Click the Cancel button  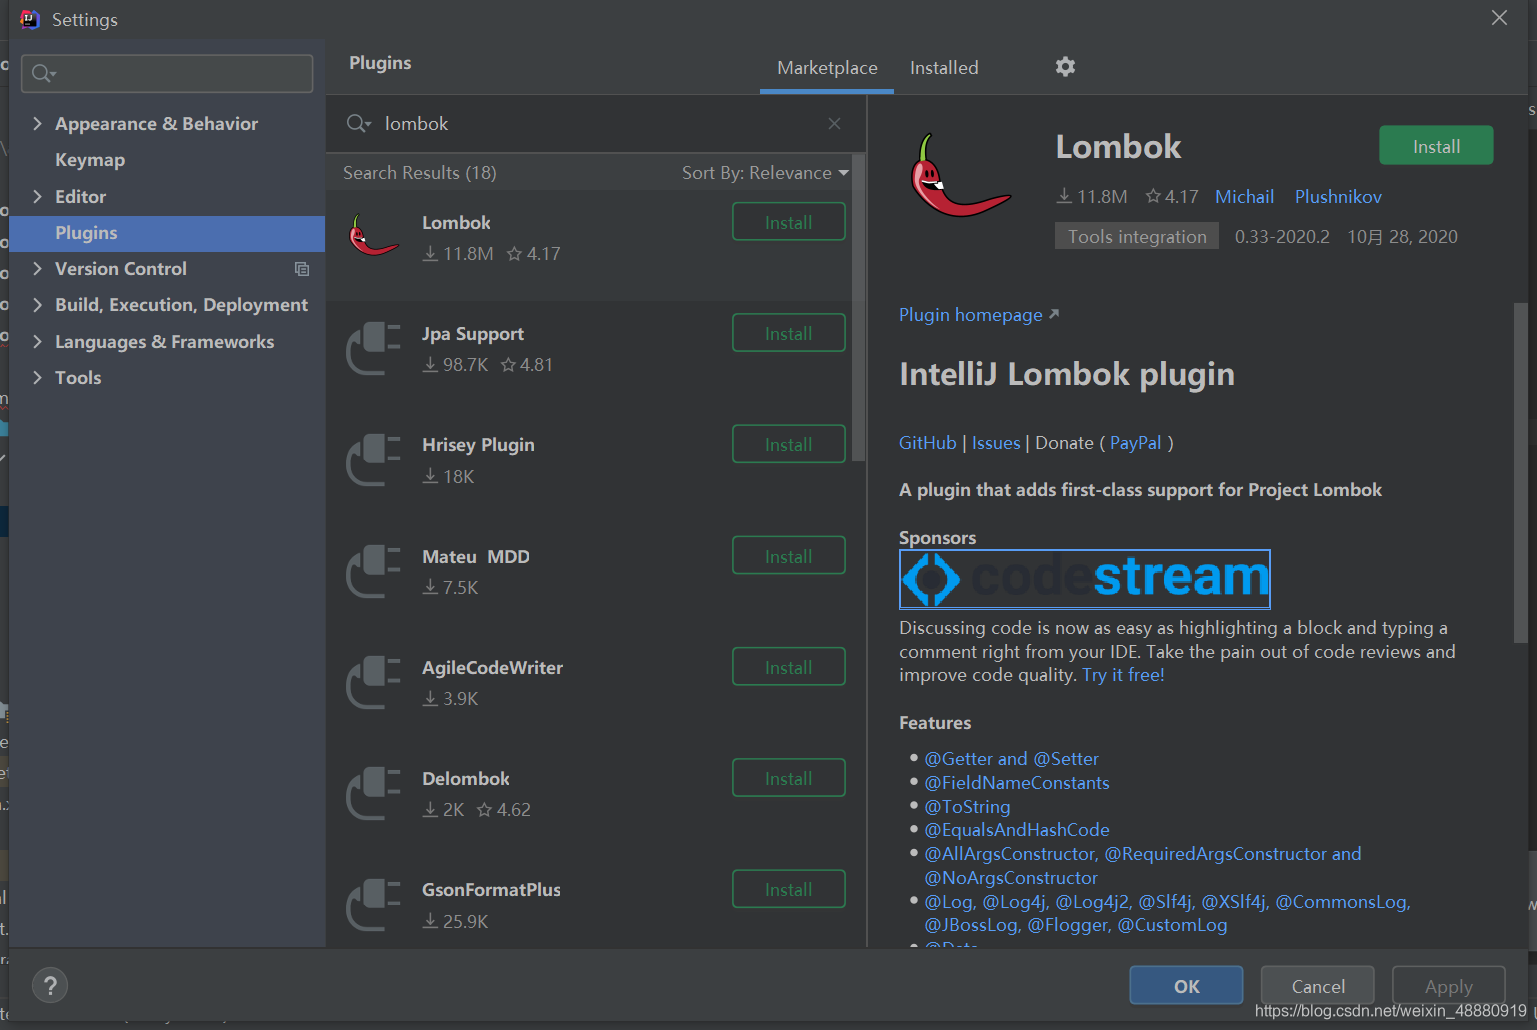1318,986
